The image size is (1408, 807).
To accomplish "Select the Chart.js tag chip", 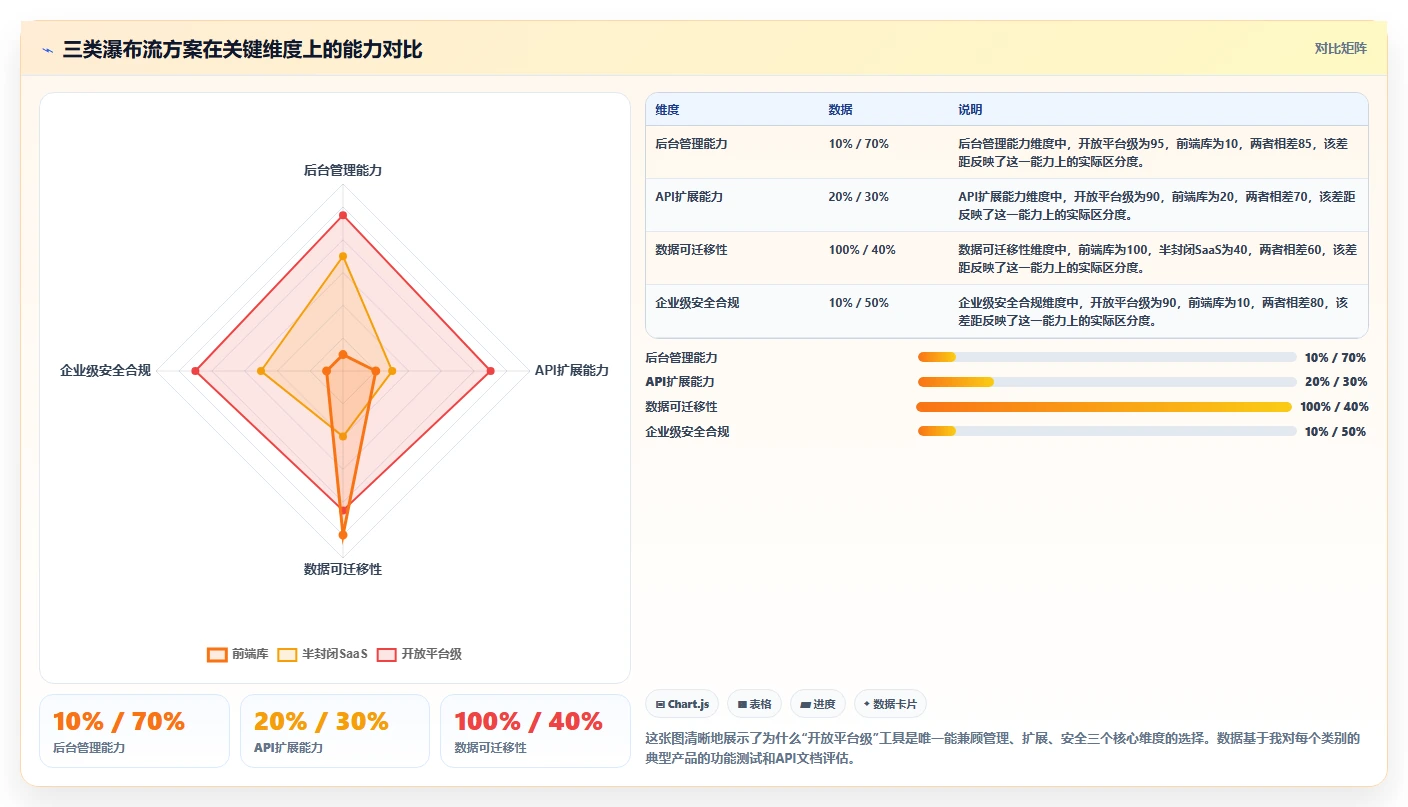I will point(682,704).
